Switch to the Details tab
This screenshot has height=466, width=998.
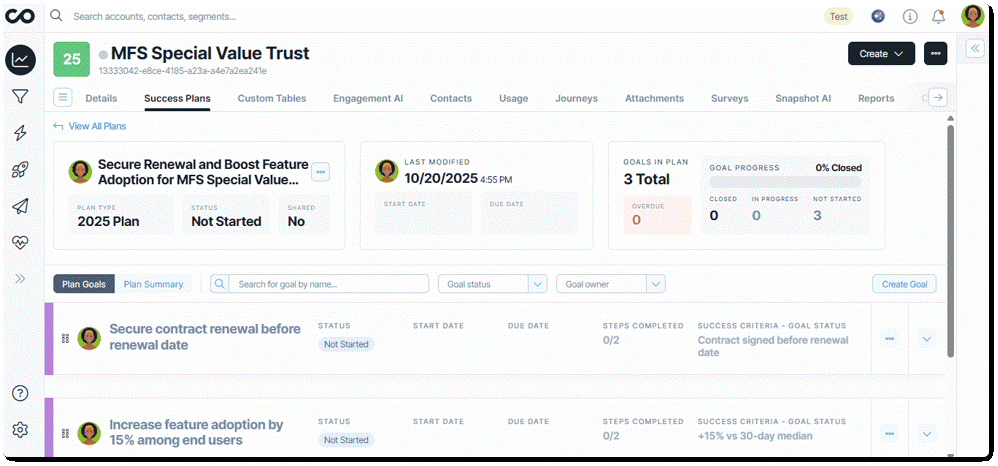coord(101,98)
